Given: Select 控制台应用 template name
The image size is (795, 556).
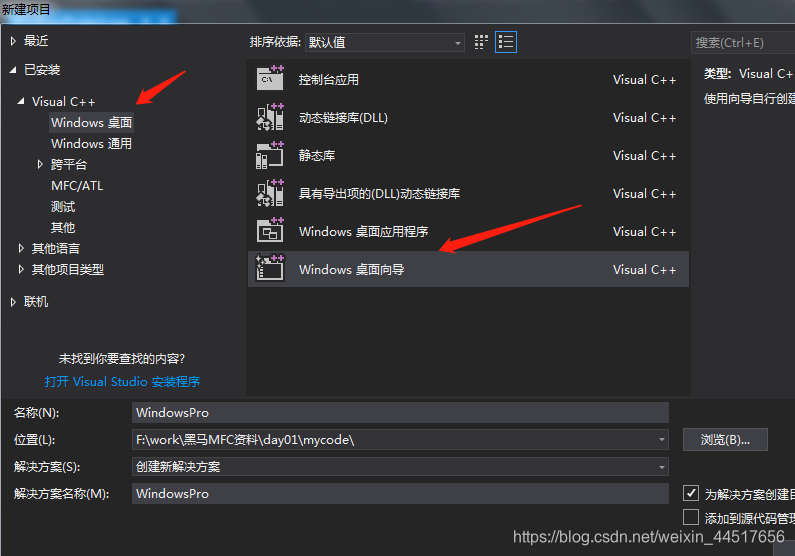Looking at the screenshot, I should pos(329,80).
